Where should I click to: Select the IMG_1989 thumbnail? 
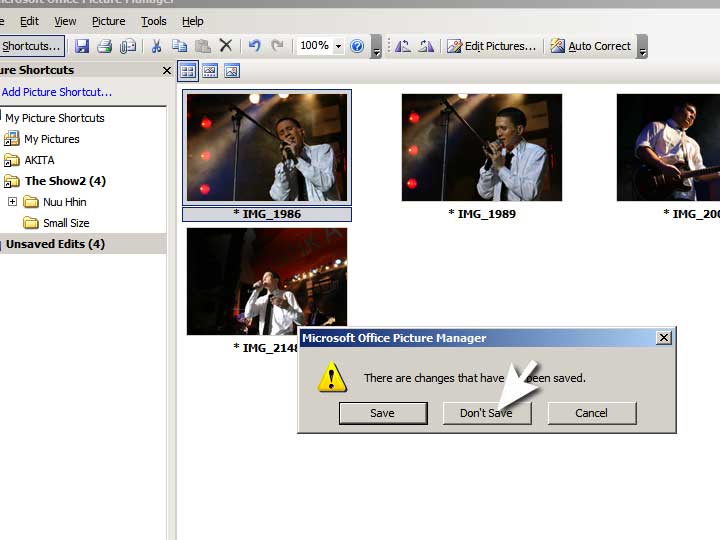tap(482, 148)
